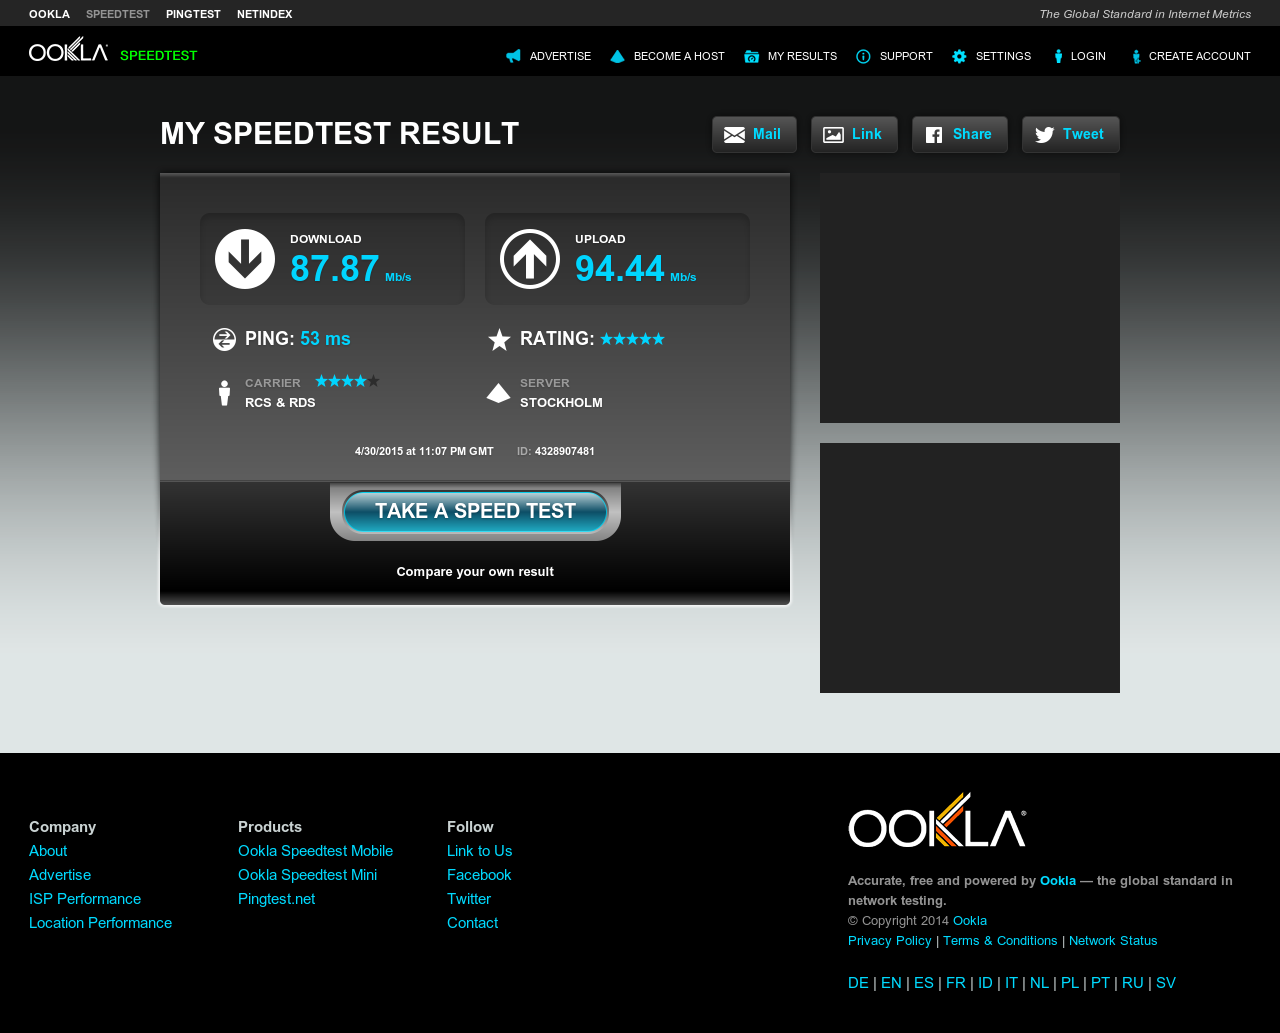
Task: Click the server pyramid icon
Action: [499, 393]
